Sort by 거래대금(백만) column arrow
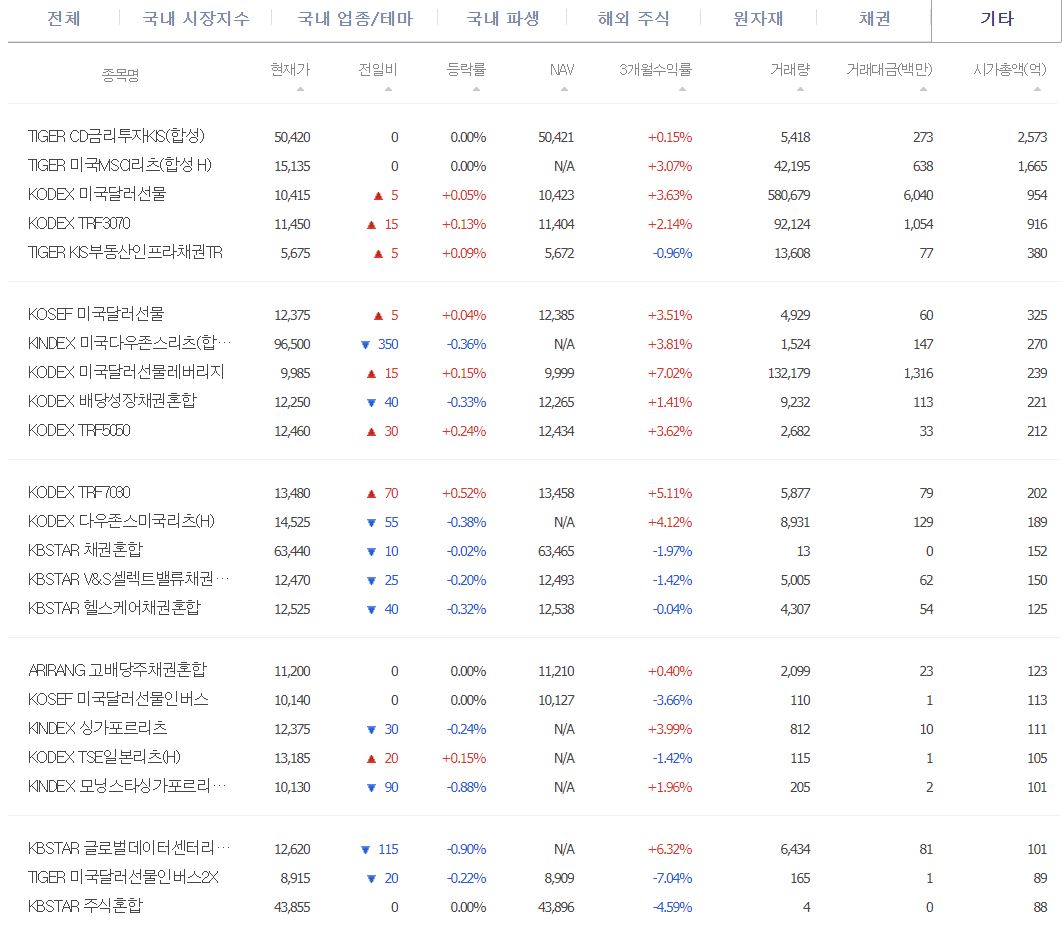The image size is (1062, 925). pos(923,89)
